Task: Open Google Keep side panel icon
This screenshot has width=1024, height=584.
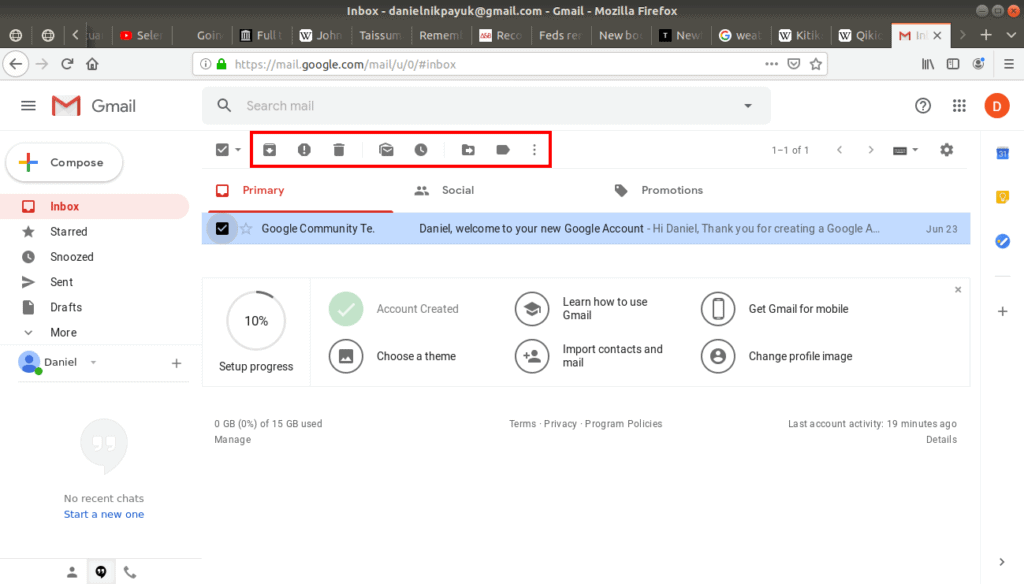Action: pyautogui.click(x=1002, y=197)
